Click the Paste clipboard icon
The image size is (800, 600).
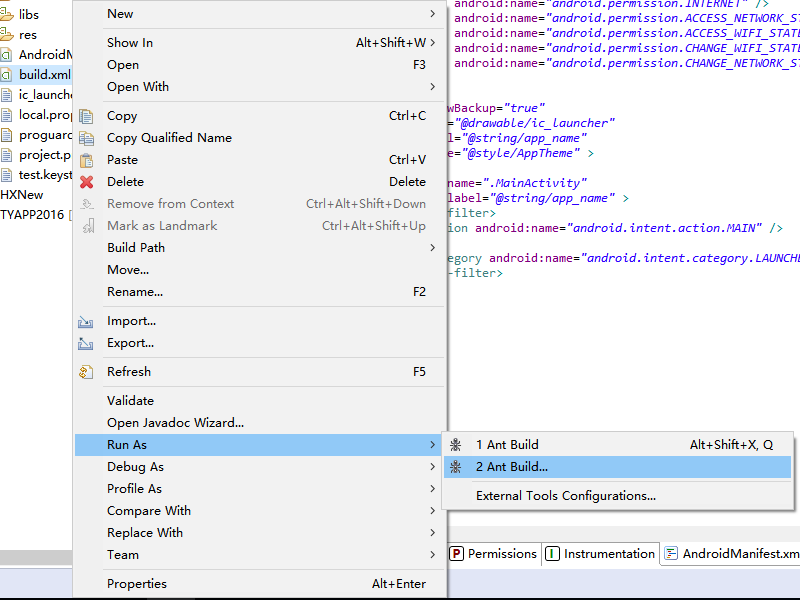tap(86, 160)
